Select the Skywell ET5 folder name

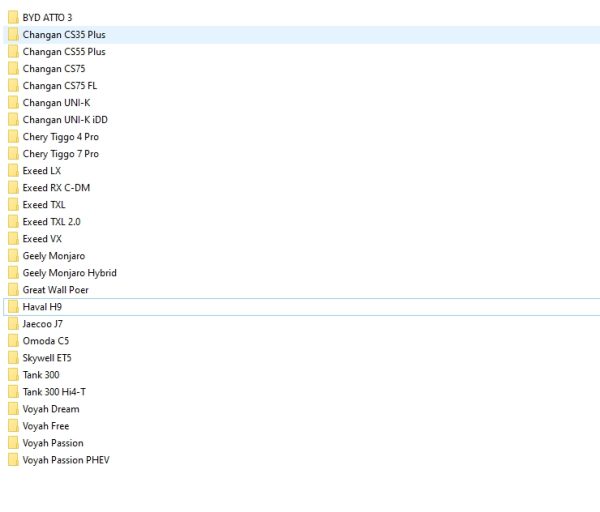[x=47, y=358]
